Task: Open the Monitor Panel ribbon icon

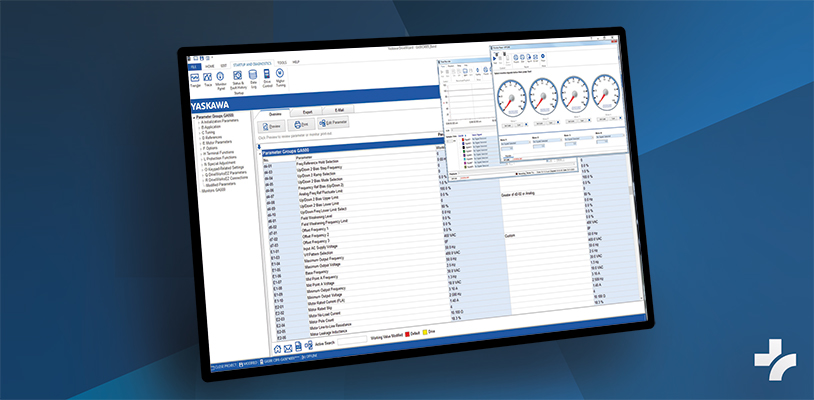Action: point(220,80)
